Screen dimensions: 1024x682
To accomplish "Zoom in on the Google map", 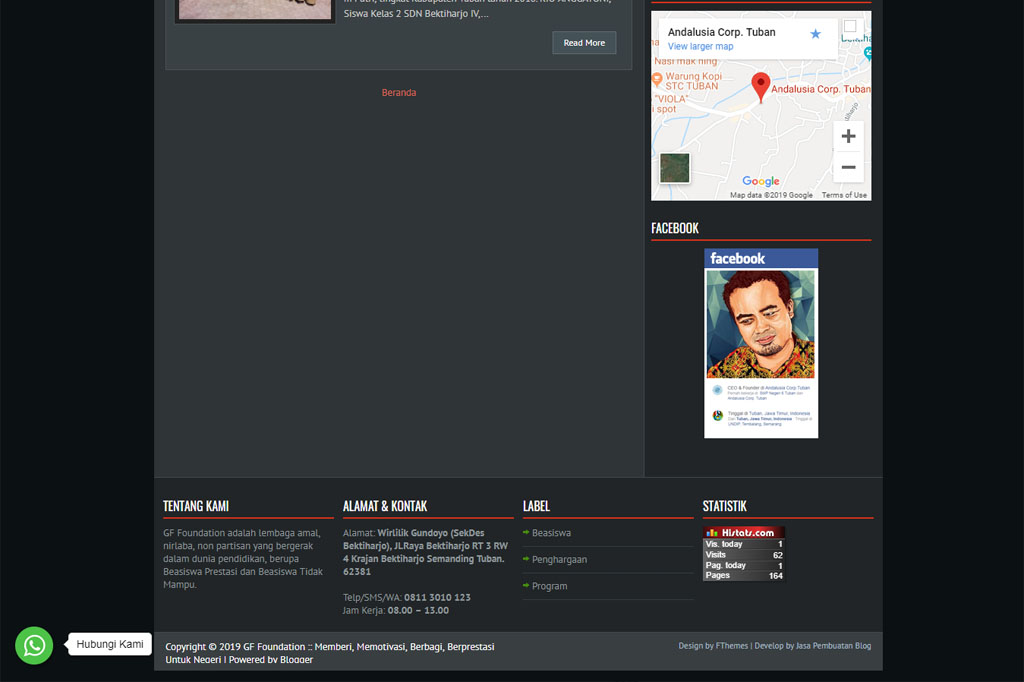I will 848,137.
